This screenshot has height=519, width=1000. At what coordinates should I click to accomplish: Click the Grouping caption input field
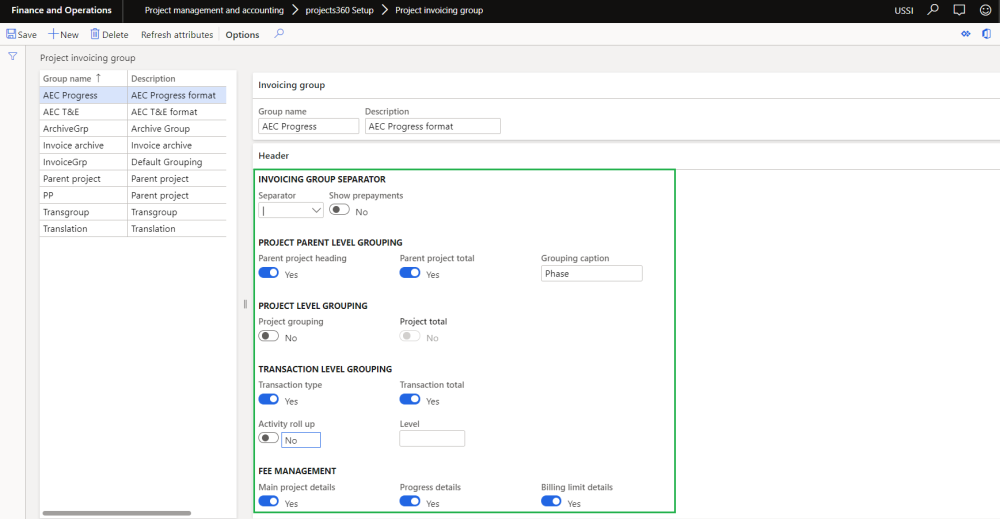(x=591, y=274)
